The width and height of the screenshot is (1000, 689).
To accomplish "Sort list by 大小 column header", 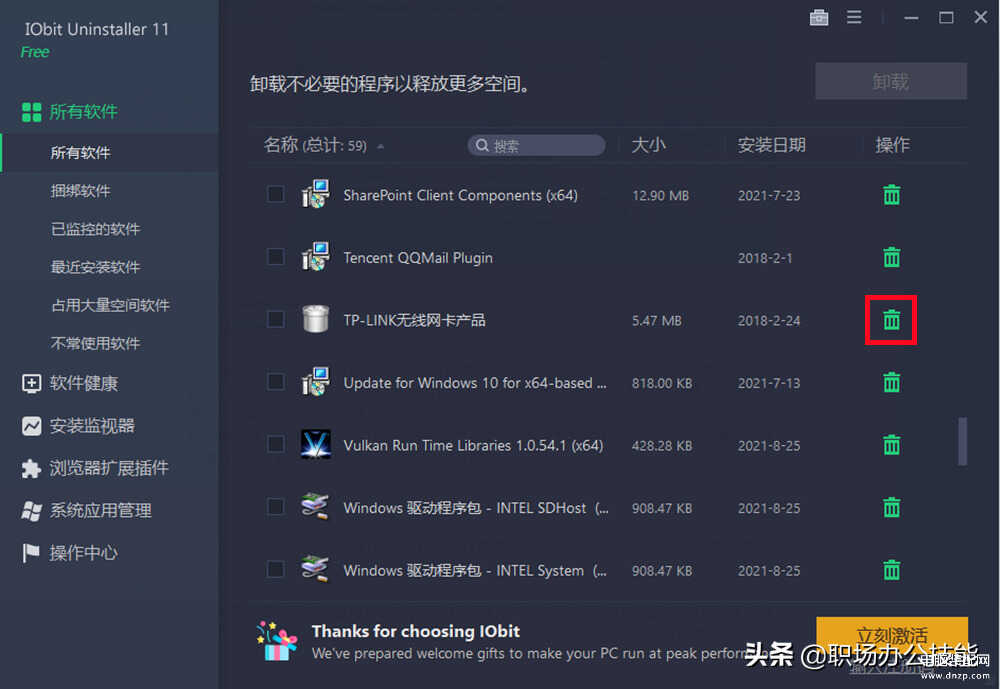I will click(649, 145).
